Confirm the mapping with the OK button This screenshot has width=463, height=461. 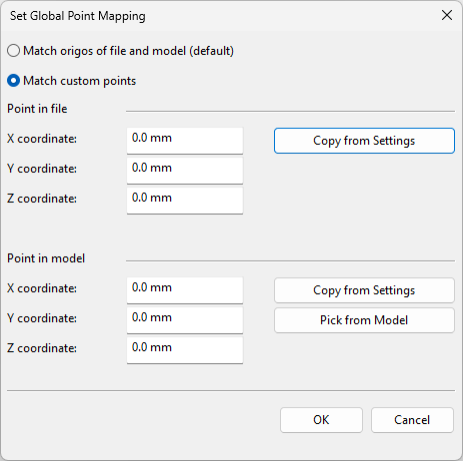pyautogui.click(x=321, y=420)
